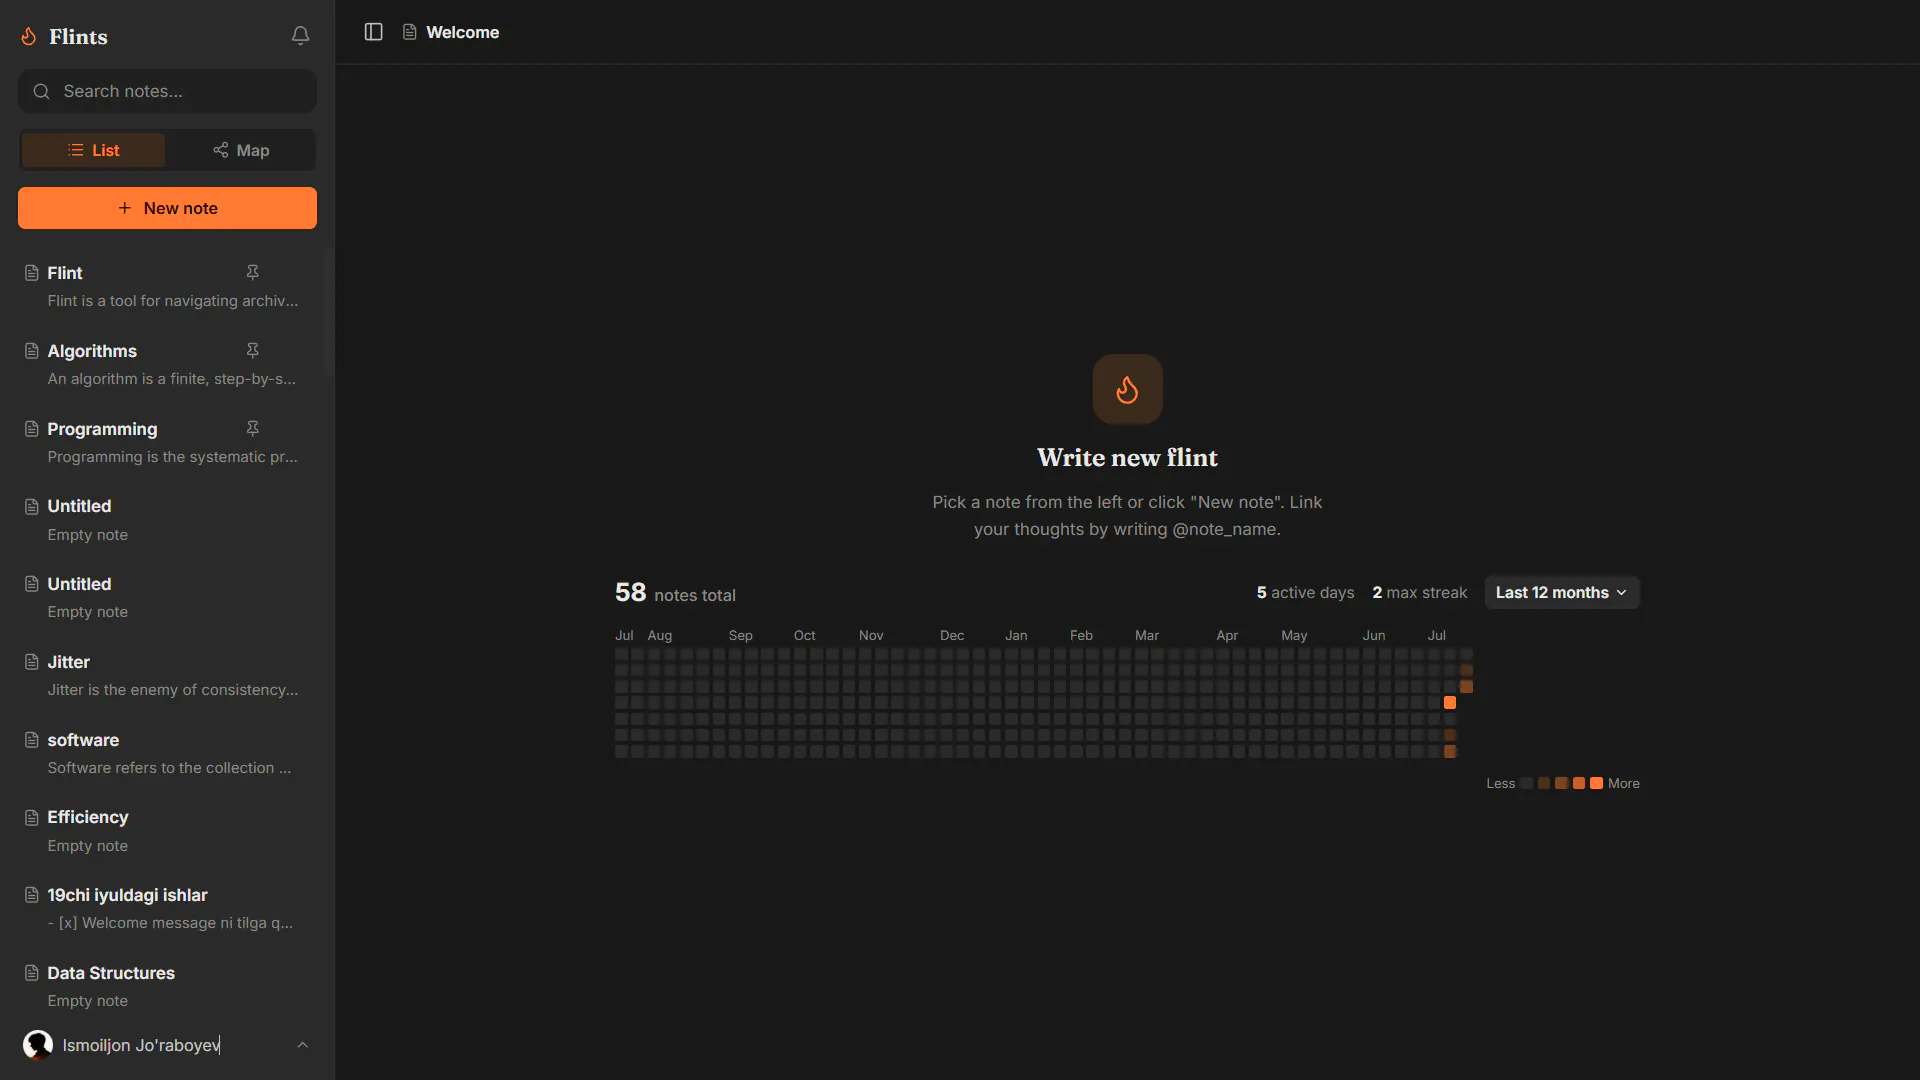
Task: Unpin the Programming note
Action: point(253,428)
